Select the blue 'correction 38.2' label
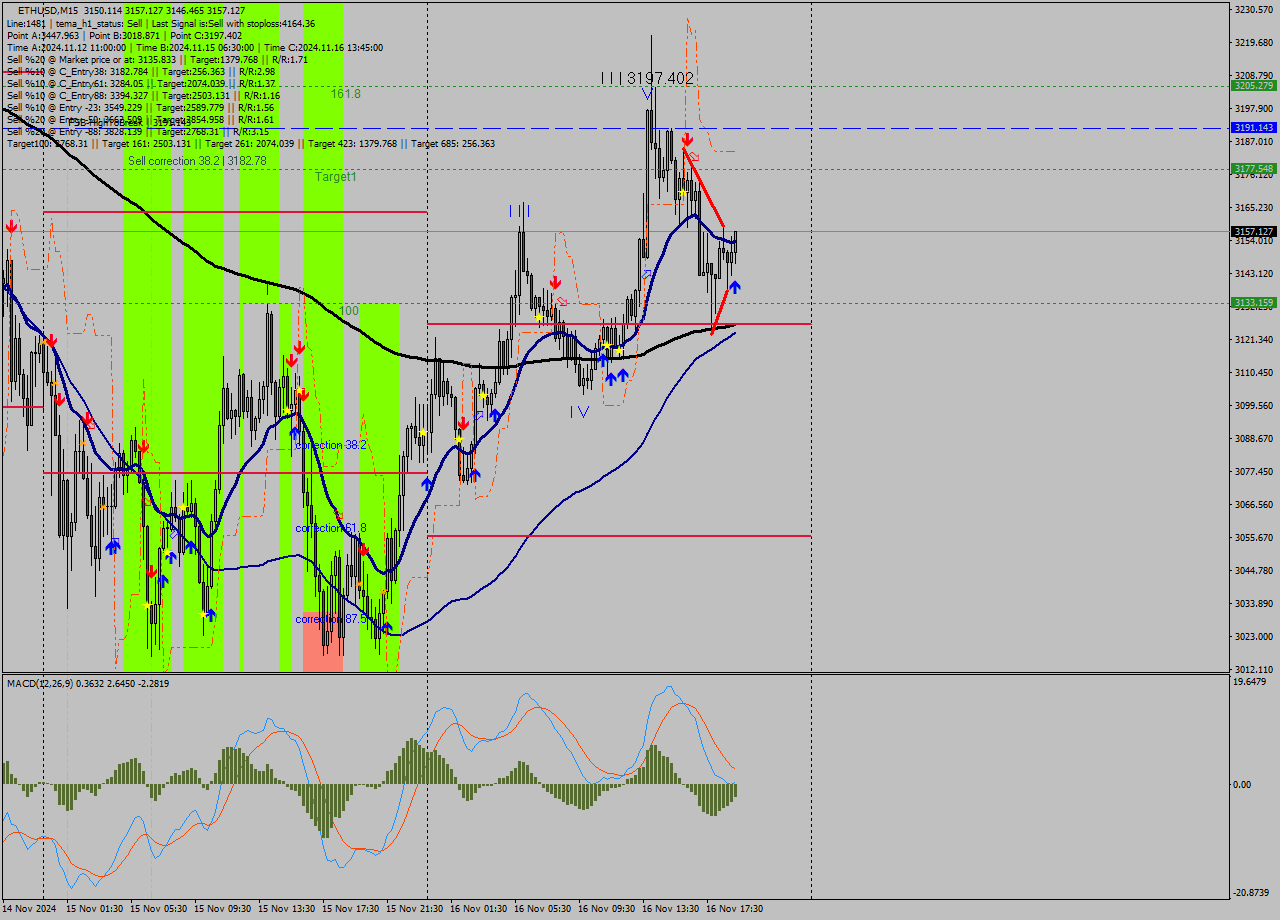This screenshot has width=1280, height=920. (331, 445)
